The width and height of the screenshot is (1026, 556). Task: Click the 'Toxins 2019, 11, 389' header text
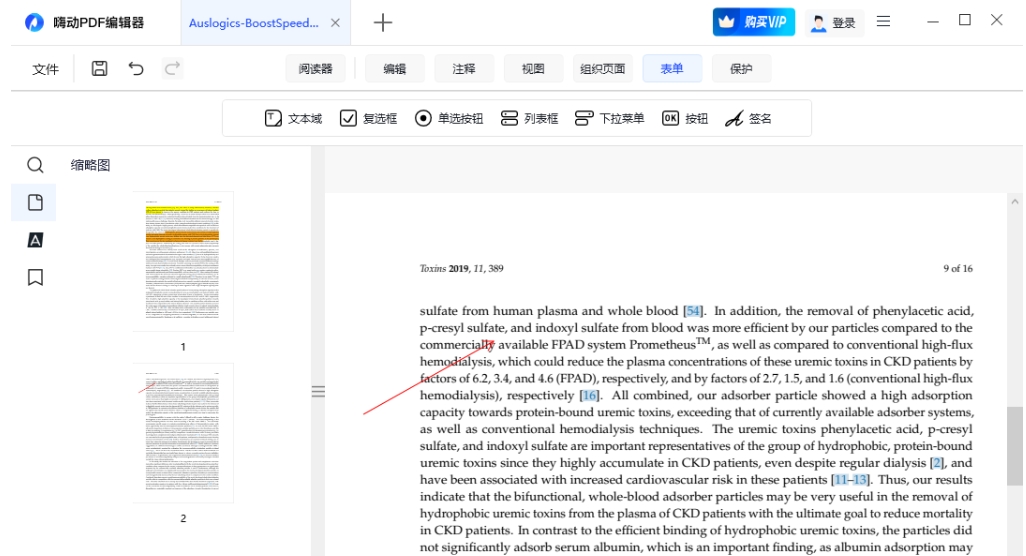coord(461,268)
